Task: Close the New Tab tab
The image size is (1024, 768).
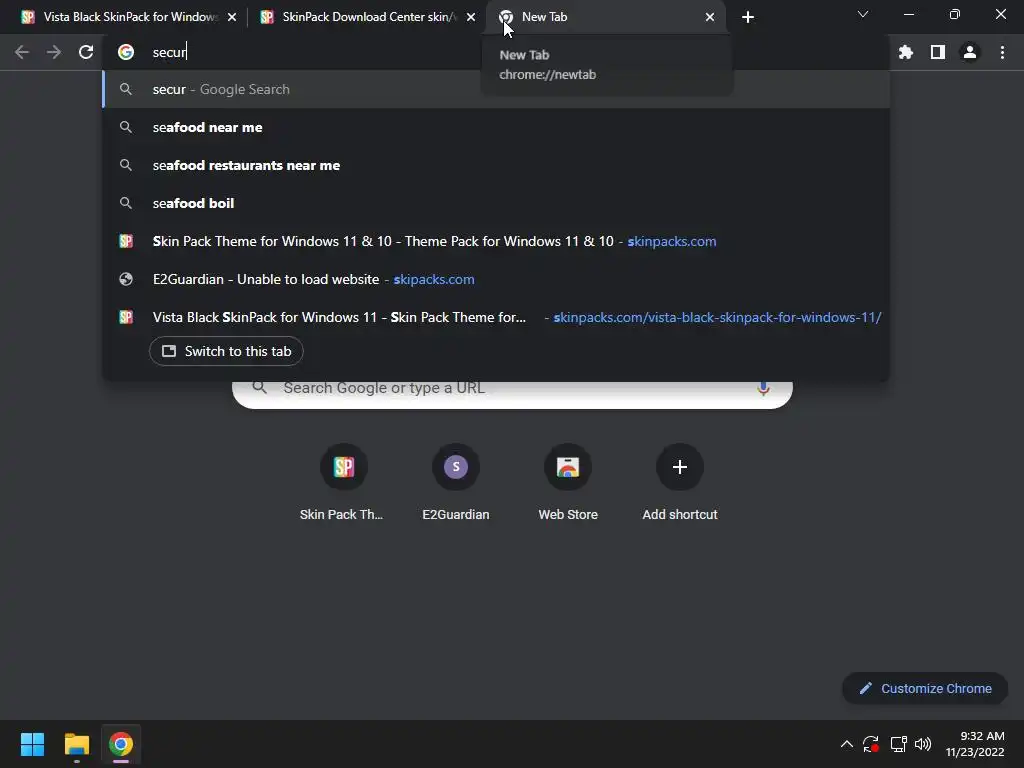Action: click(x=710, y=17)
